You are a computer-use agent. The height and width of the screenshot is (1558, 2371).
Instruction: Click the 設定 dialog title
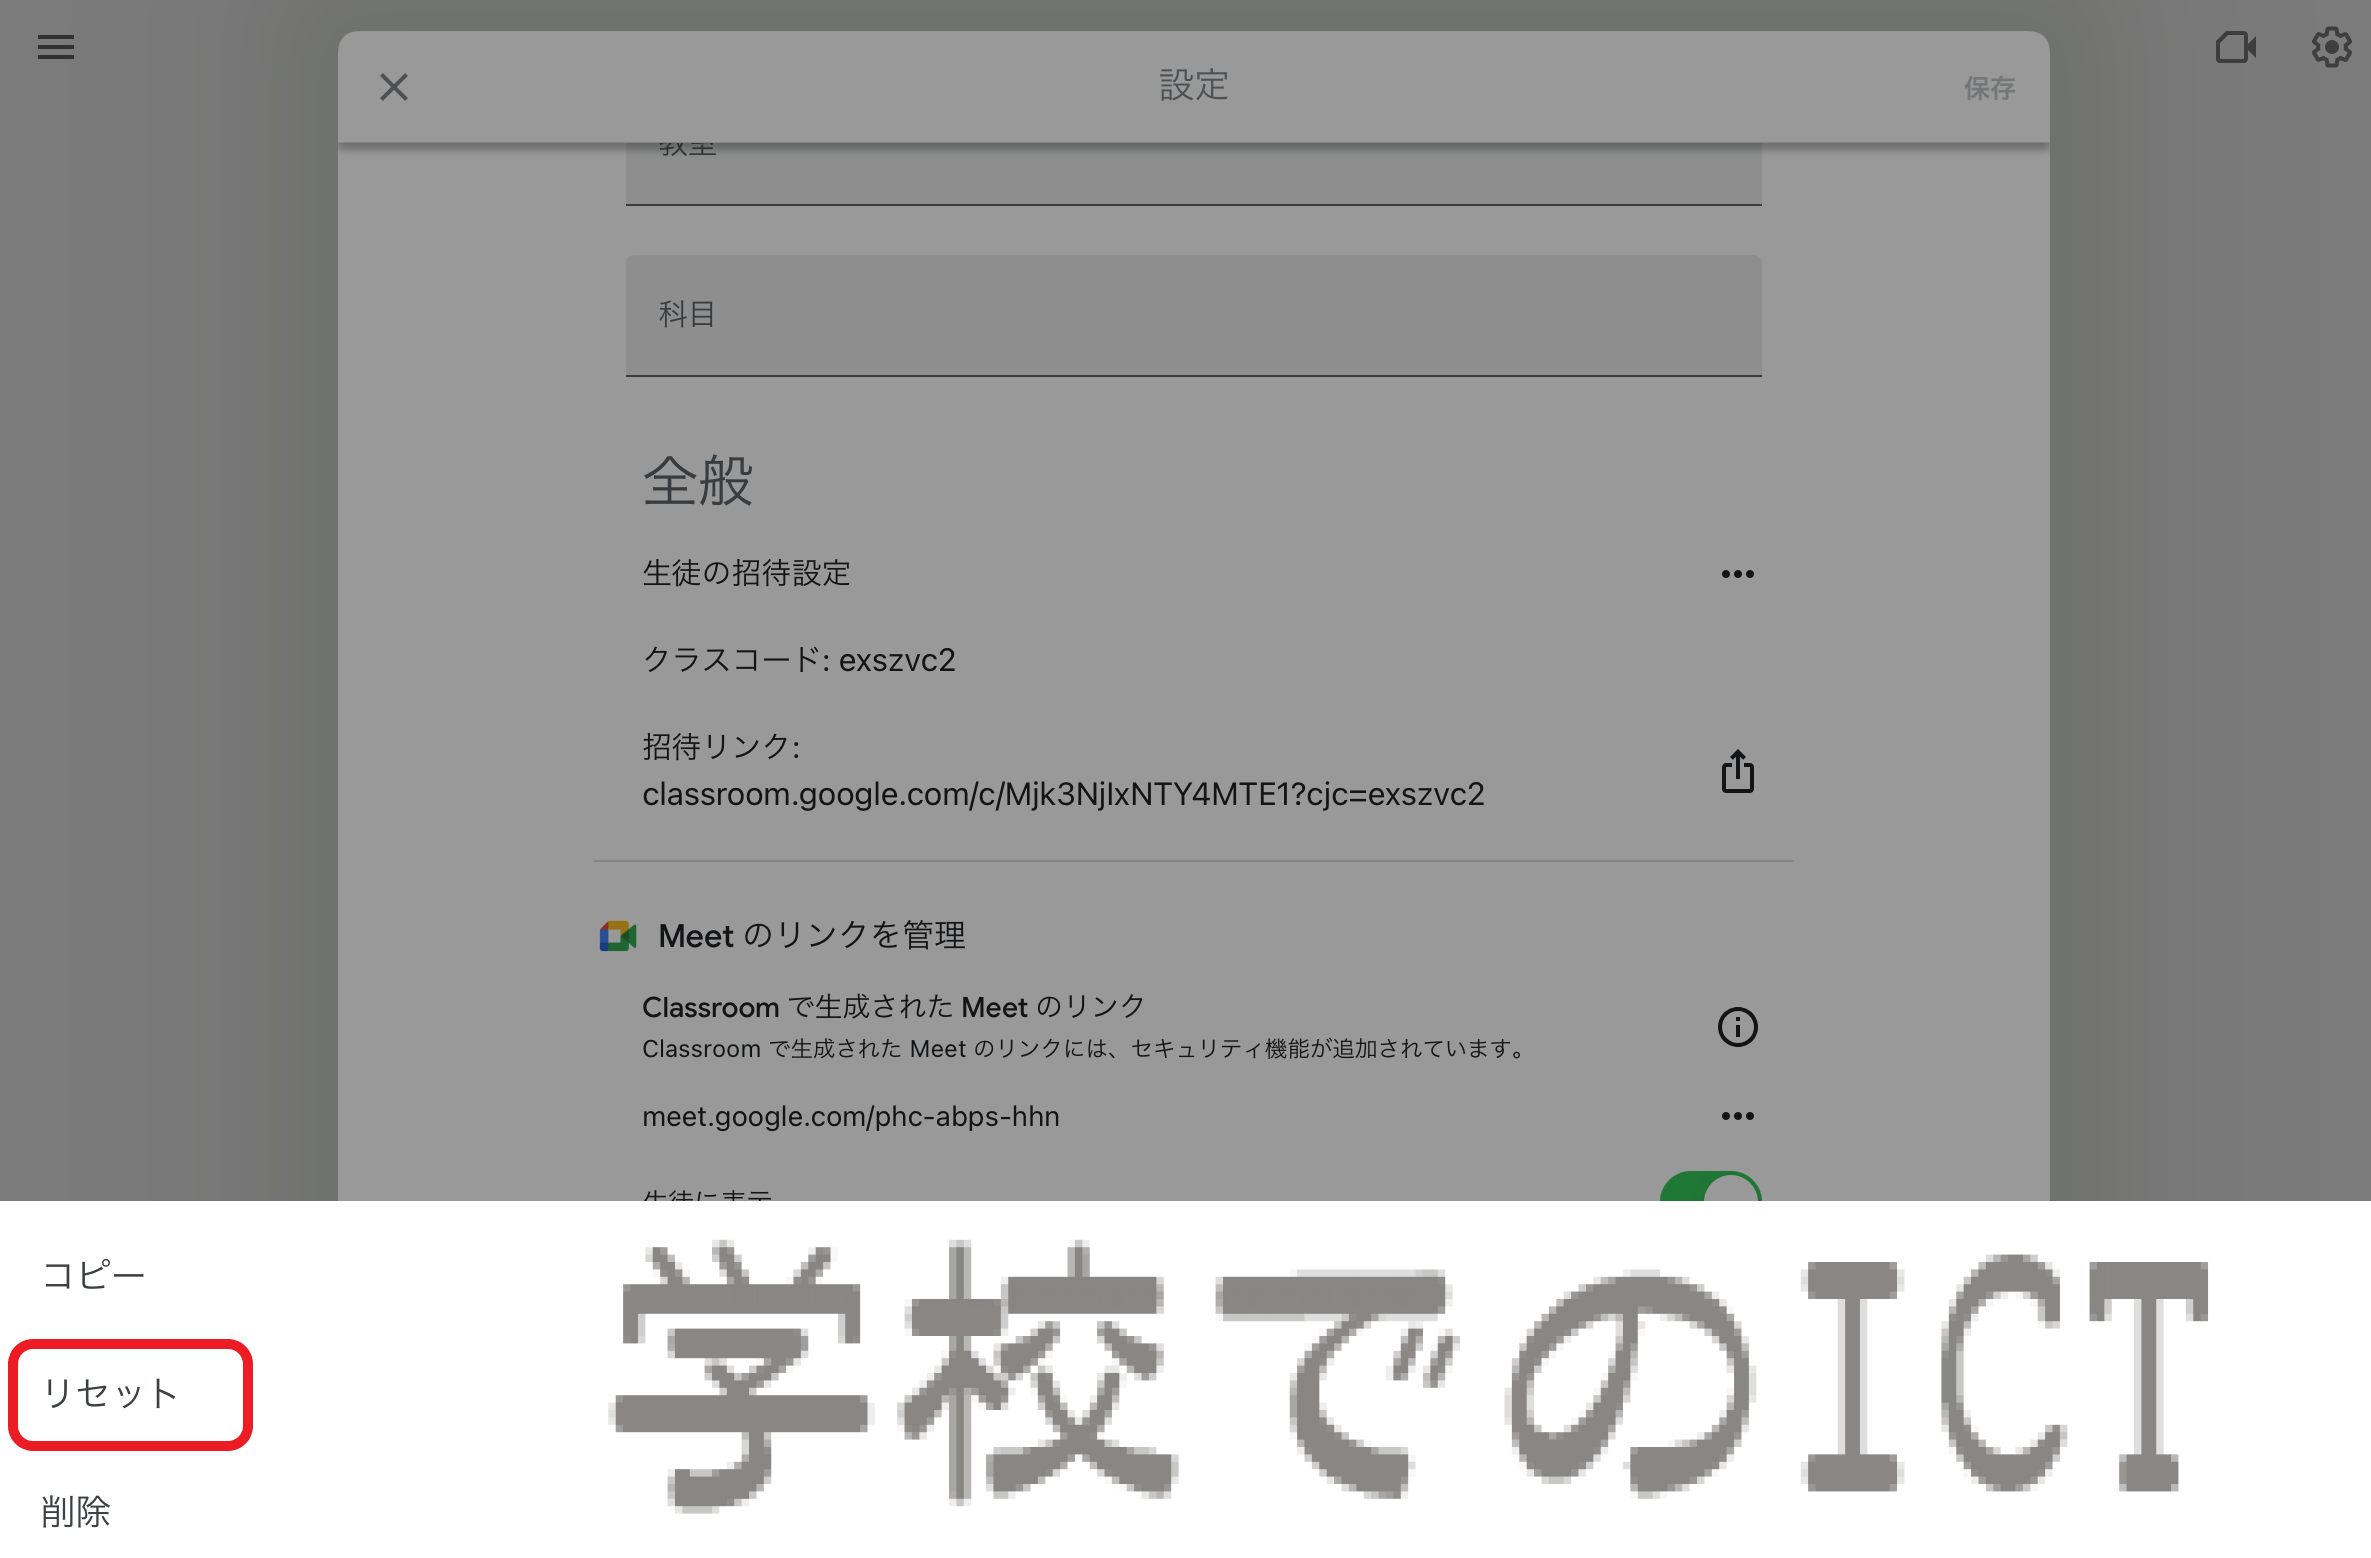click(1193, 86)
